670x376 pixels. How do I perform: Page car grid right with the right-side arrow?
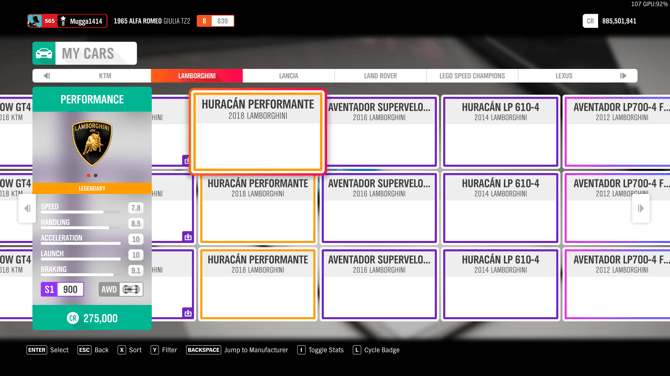pyautogui.click(x=641, y=209)
